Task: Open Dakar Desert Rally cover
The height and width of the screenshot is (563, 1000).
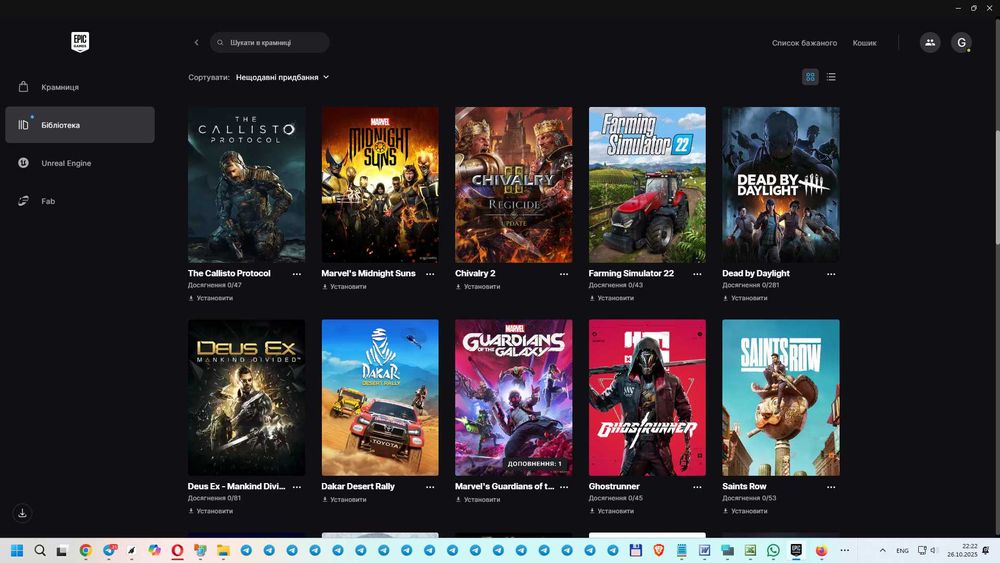Action: tap(380, 398)
